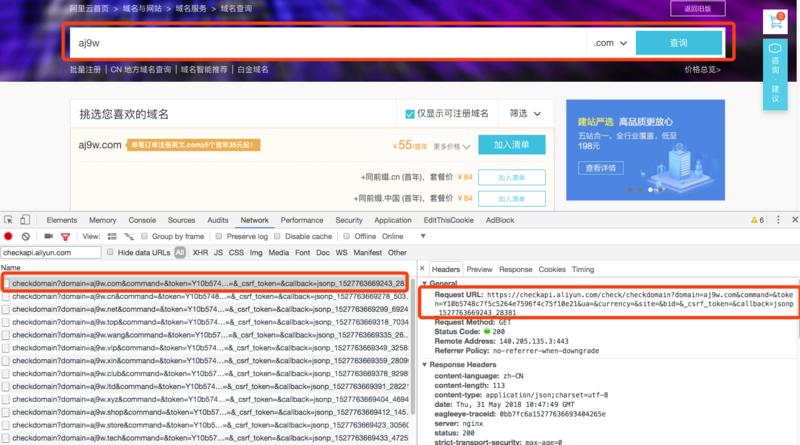
Task: Select the checkdomain aj9w.wang request row
Action: tap(205, 335)
